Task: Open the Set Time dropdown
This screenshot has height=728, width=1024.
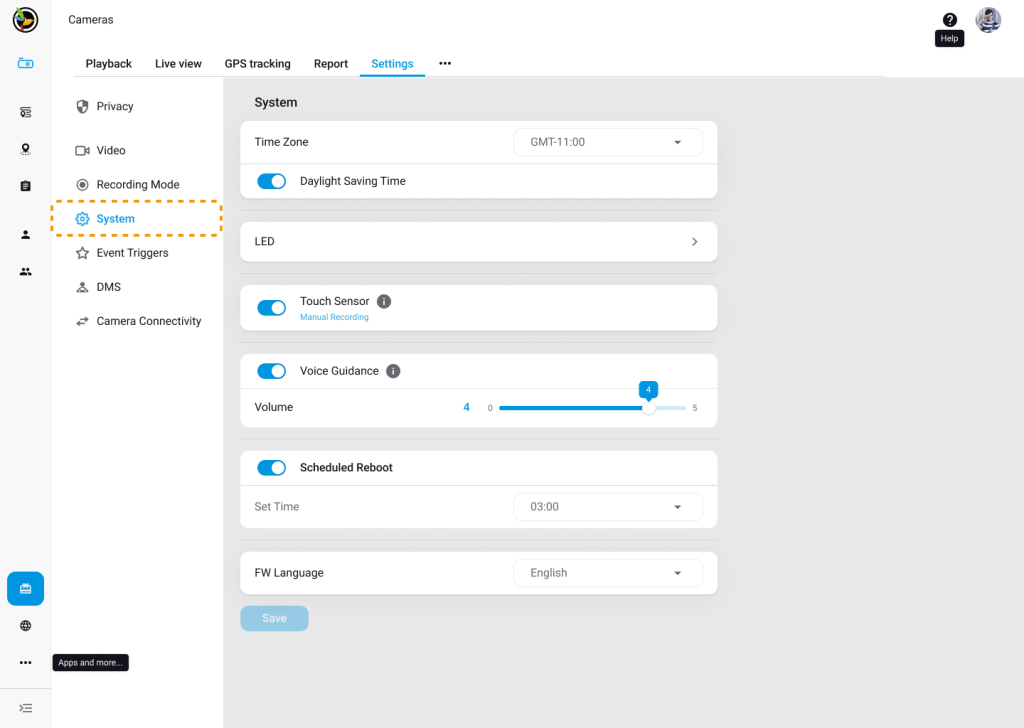Action: click(607, 507)
